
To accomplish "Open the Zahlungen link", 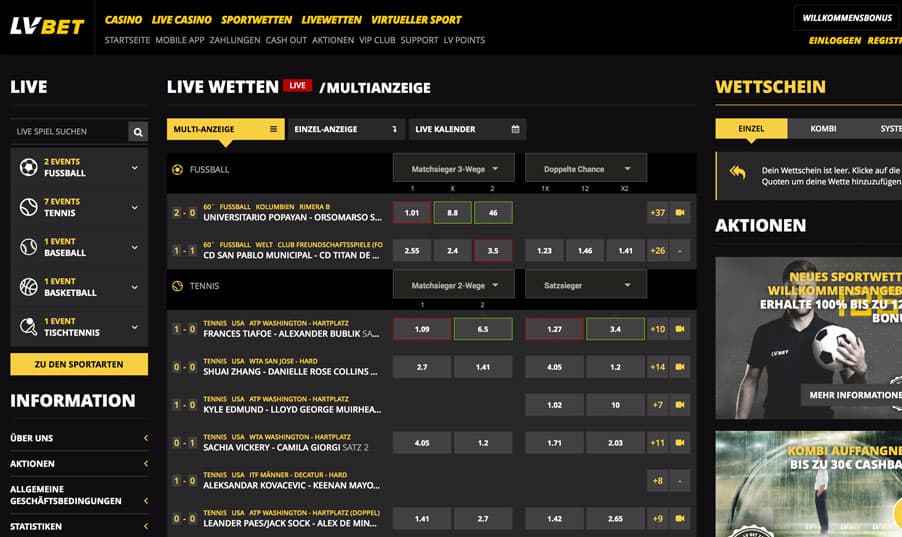I will 235,40.
